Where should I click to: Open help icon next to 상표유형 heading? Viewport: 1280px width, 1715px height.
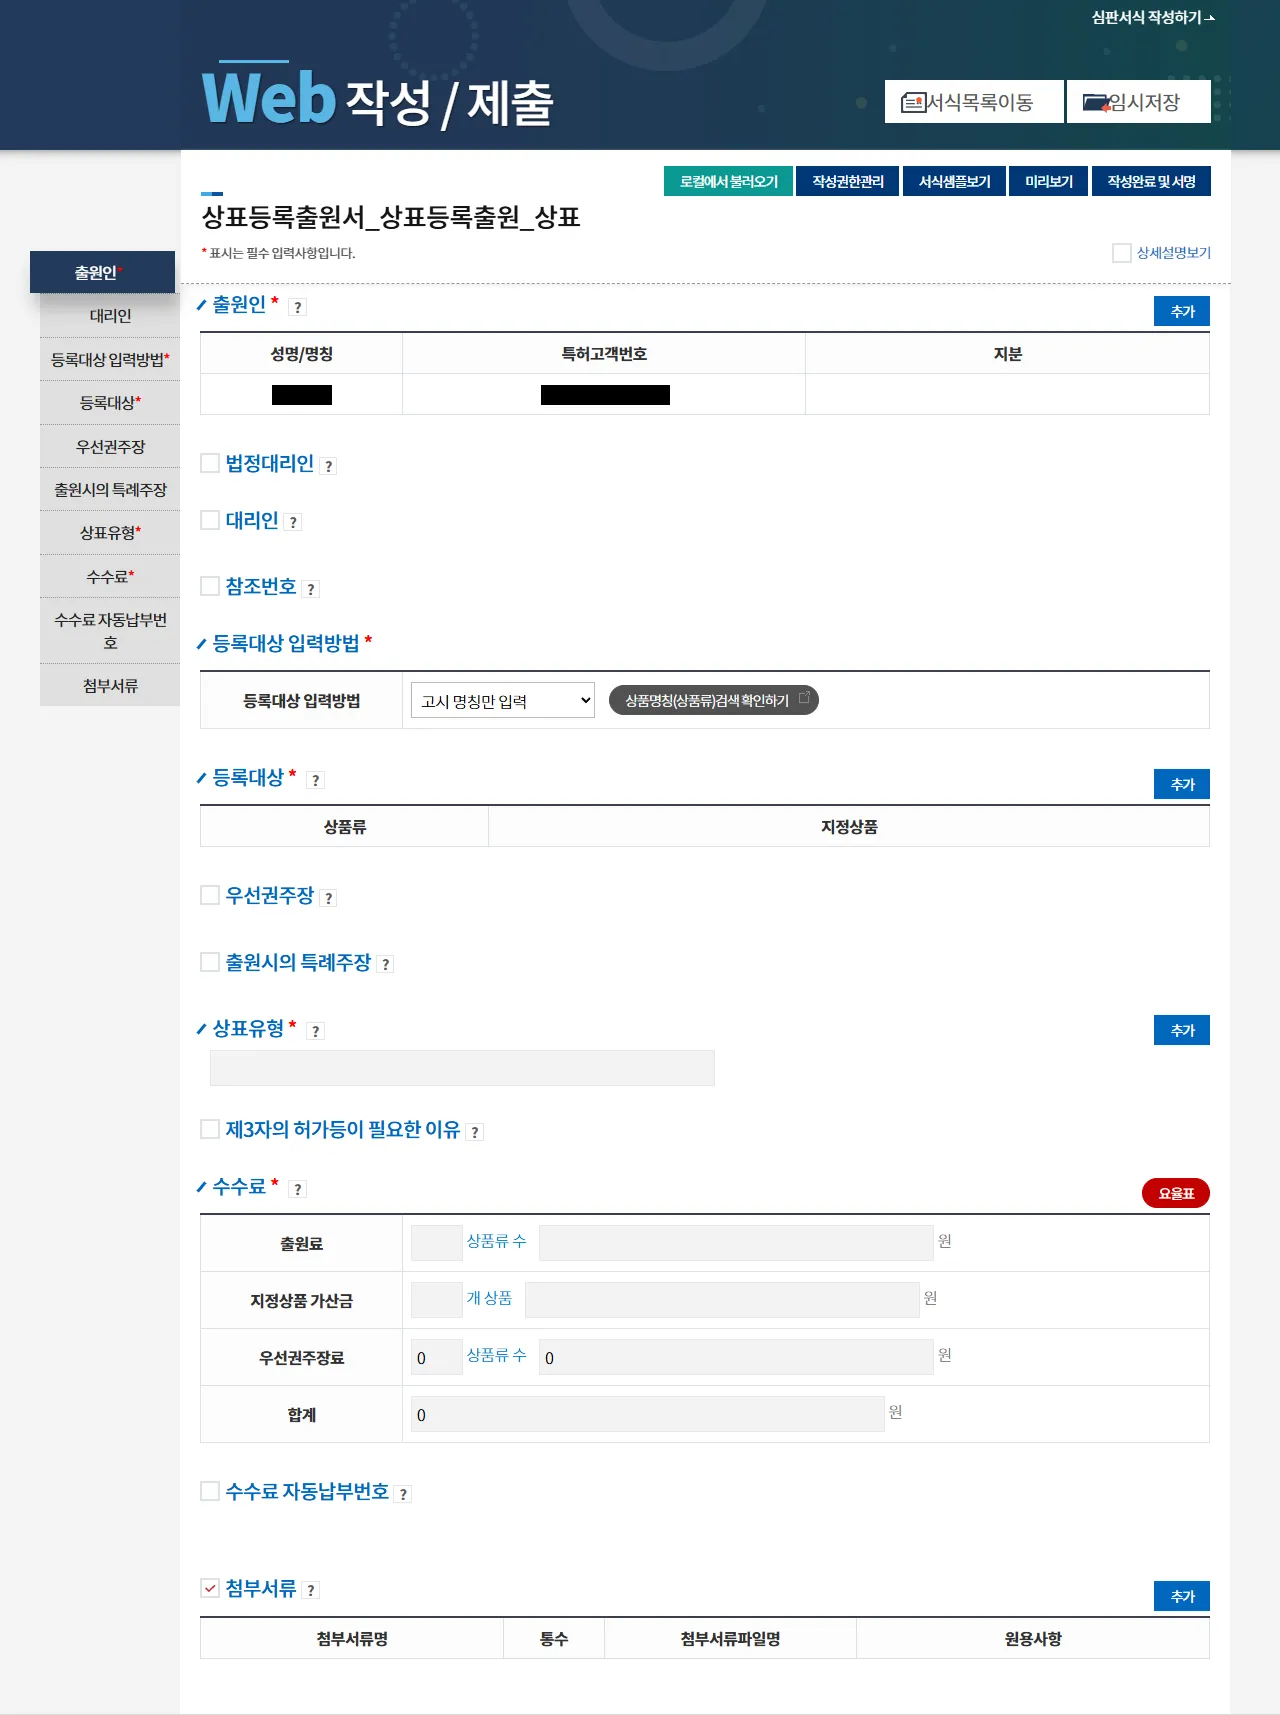pyautogui.click(x=316, y=1032)
